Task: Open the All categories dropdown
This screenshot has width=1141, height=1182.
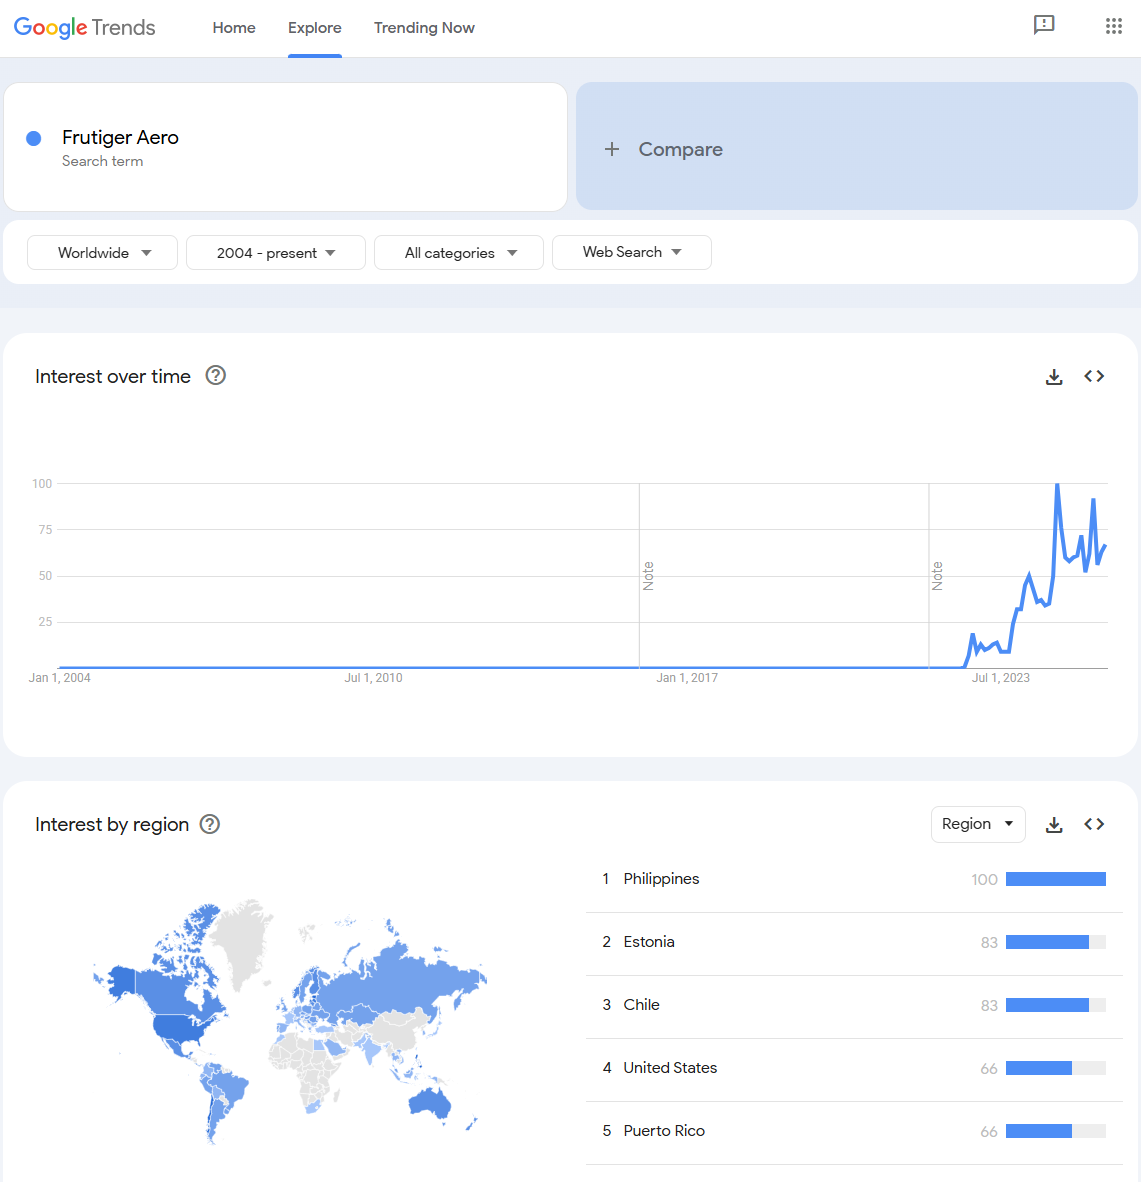Action: [x=459, y=253]
